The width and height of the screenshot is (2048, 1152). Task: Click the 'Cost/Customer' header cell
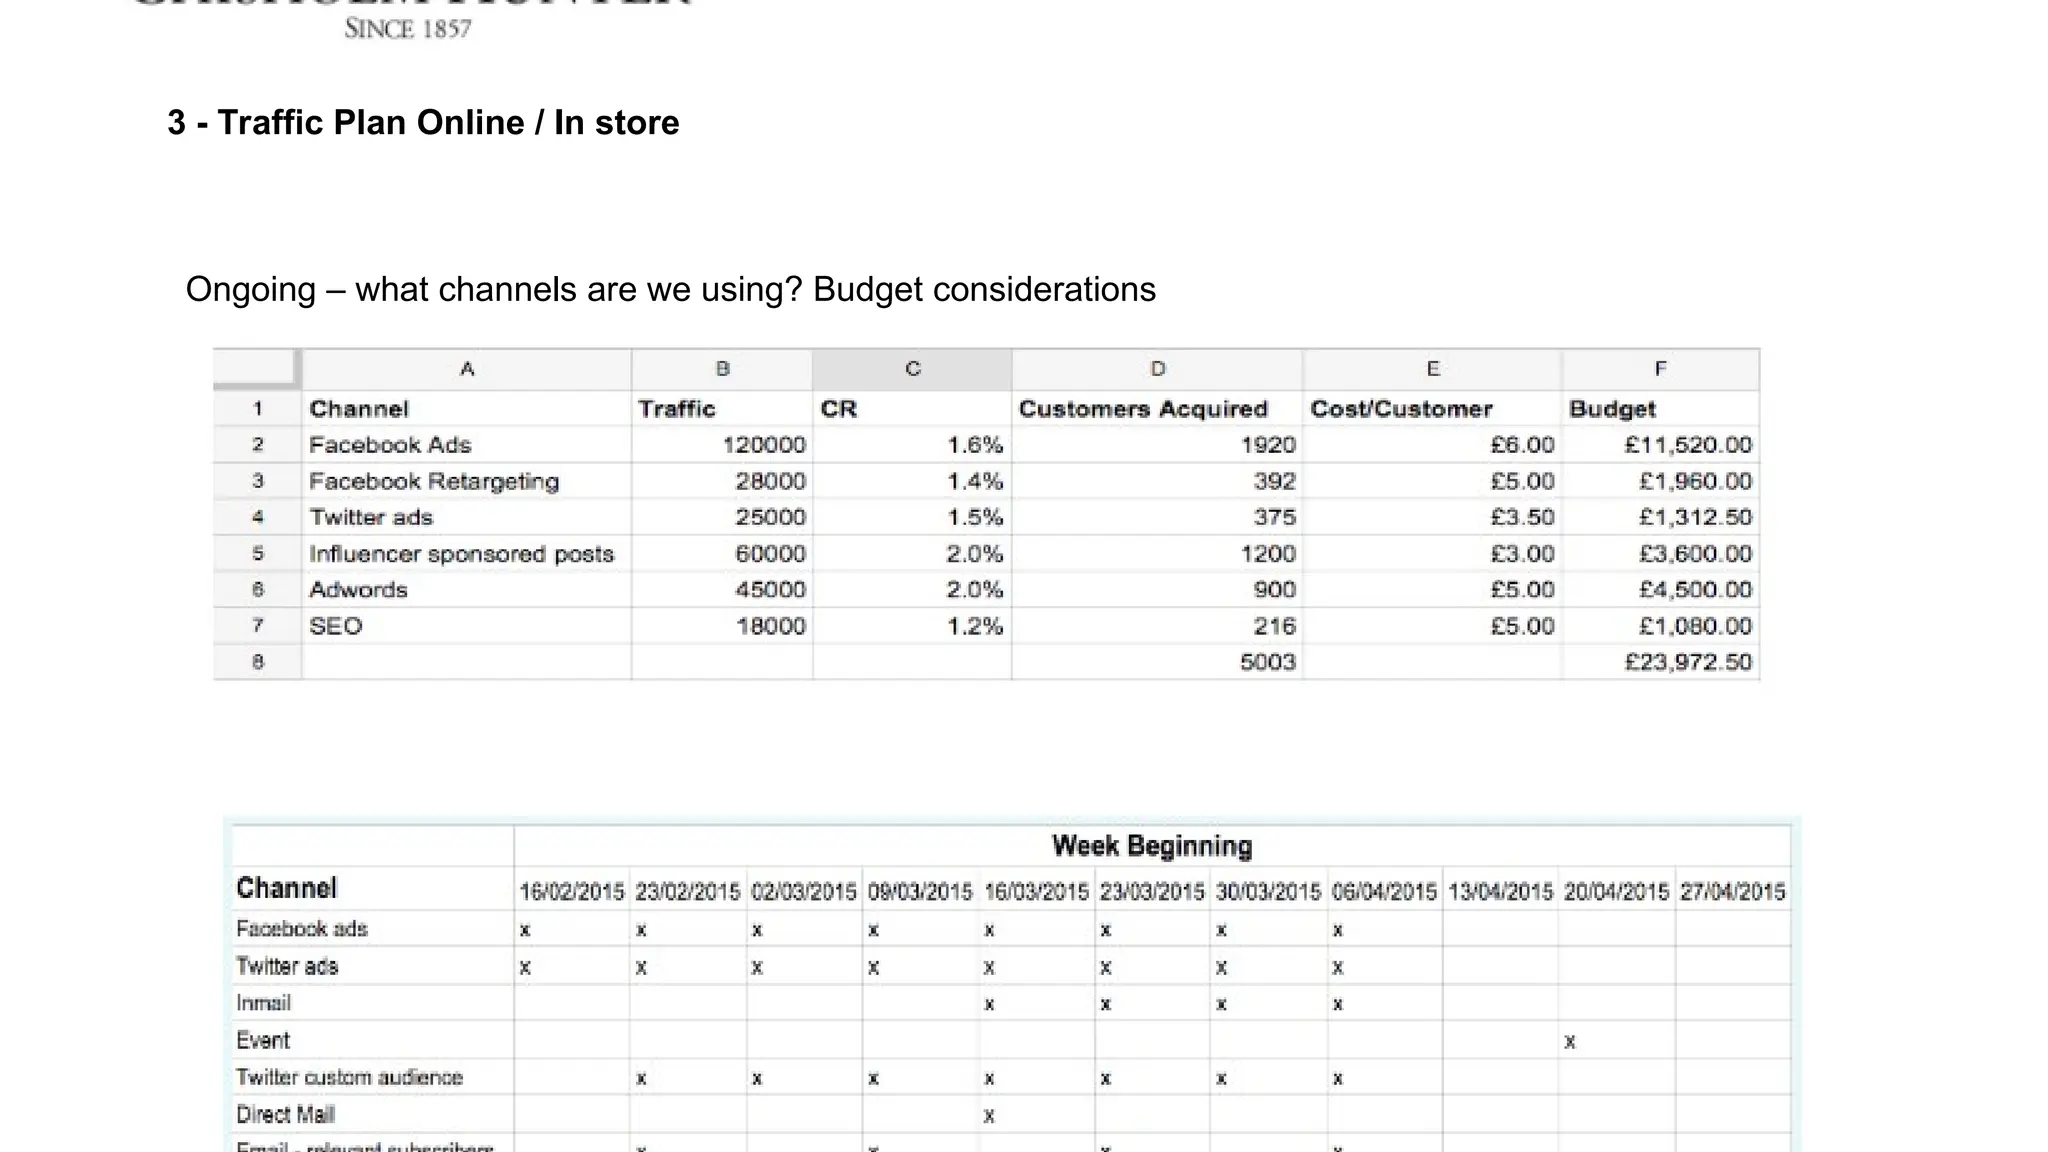click(1432, 409)
